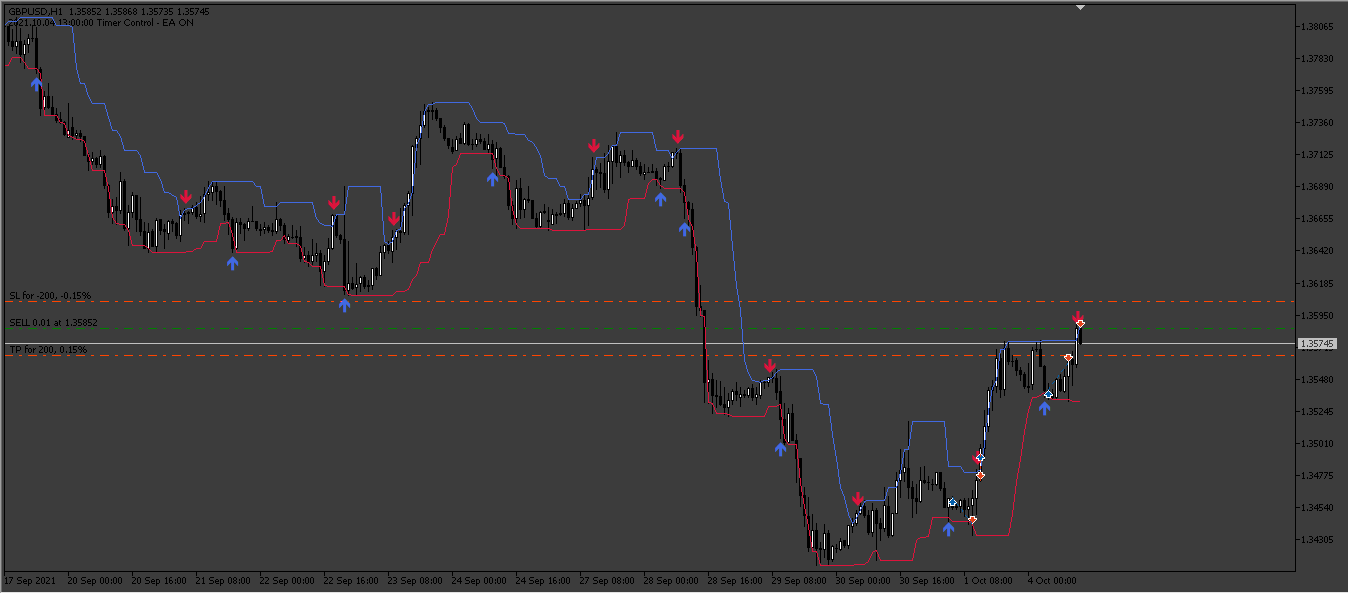Click the 17 Sep 2021 time axis label
Image resolution: width=1348 pixels, height=593 pixels.
pos(30,580)
